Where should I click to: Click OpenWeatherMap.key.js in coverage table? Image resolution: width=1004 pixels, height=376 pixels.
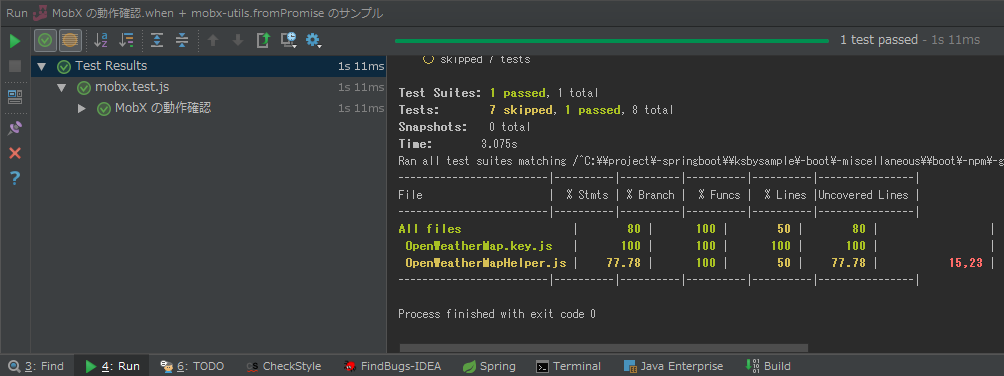478,246
